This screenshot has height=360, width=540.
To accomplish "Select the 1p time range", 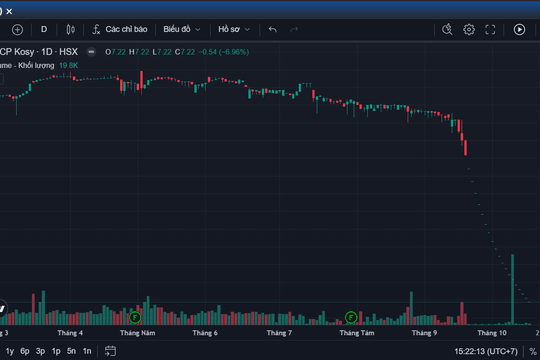I will point(56,351).
